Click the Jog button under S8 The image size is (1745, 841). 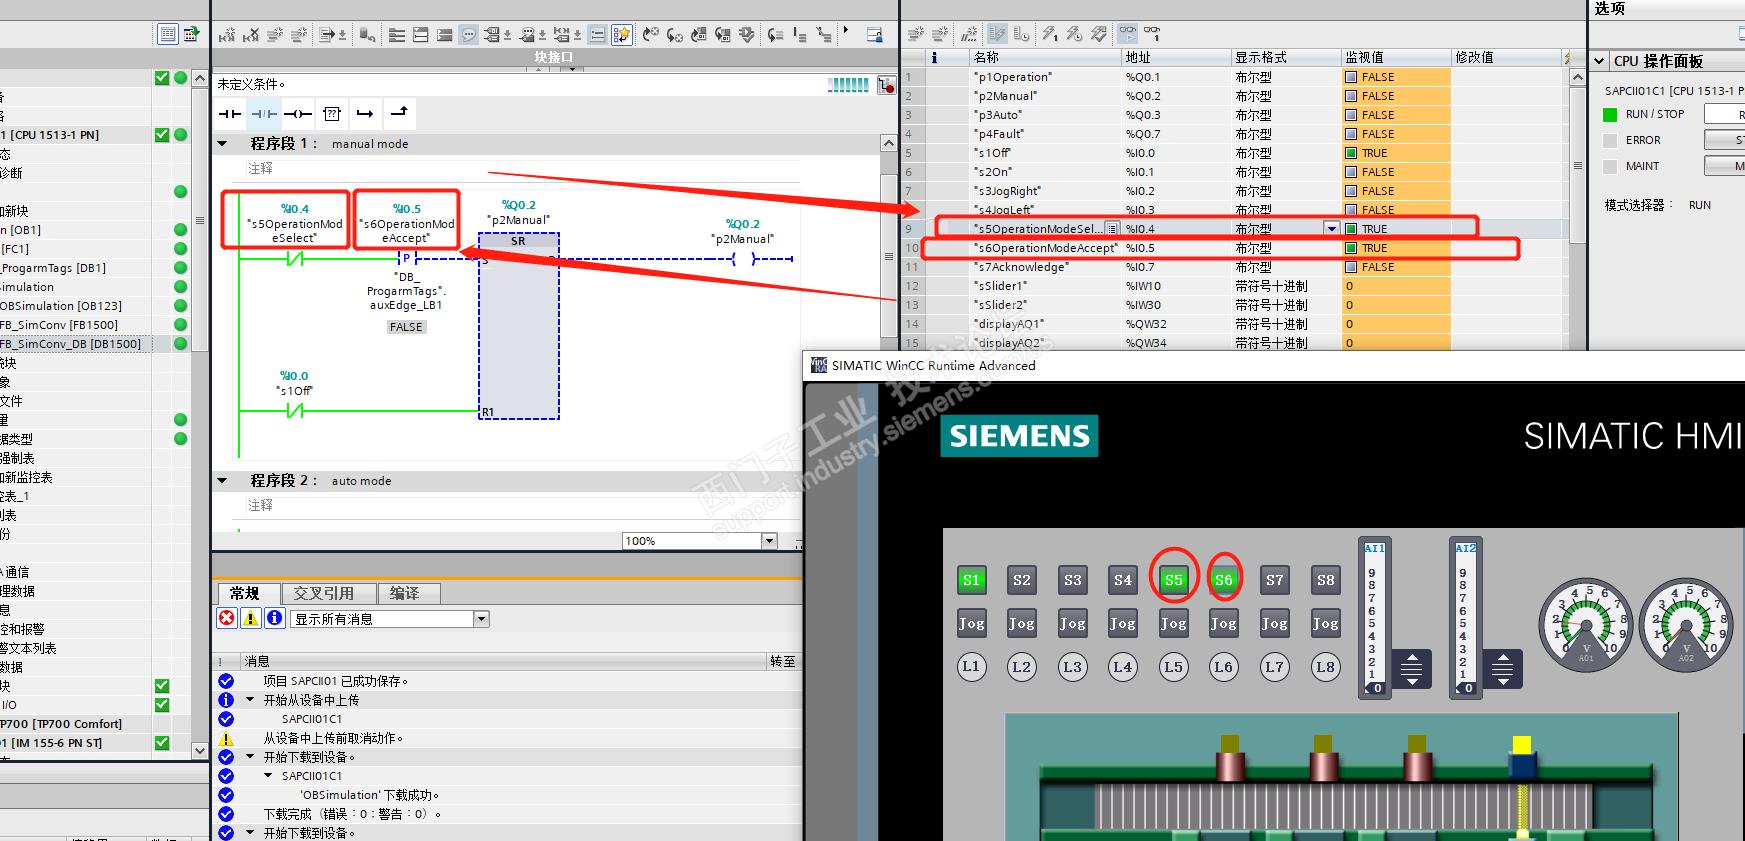pyautogui.click(x=1325, y=624)
